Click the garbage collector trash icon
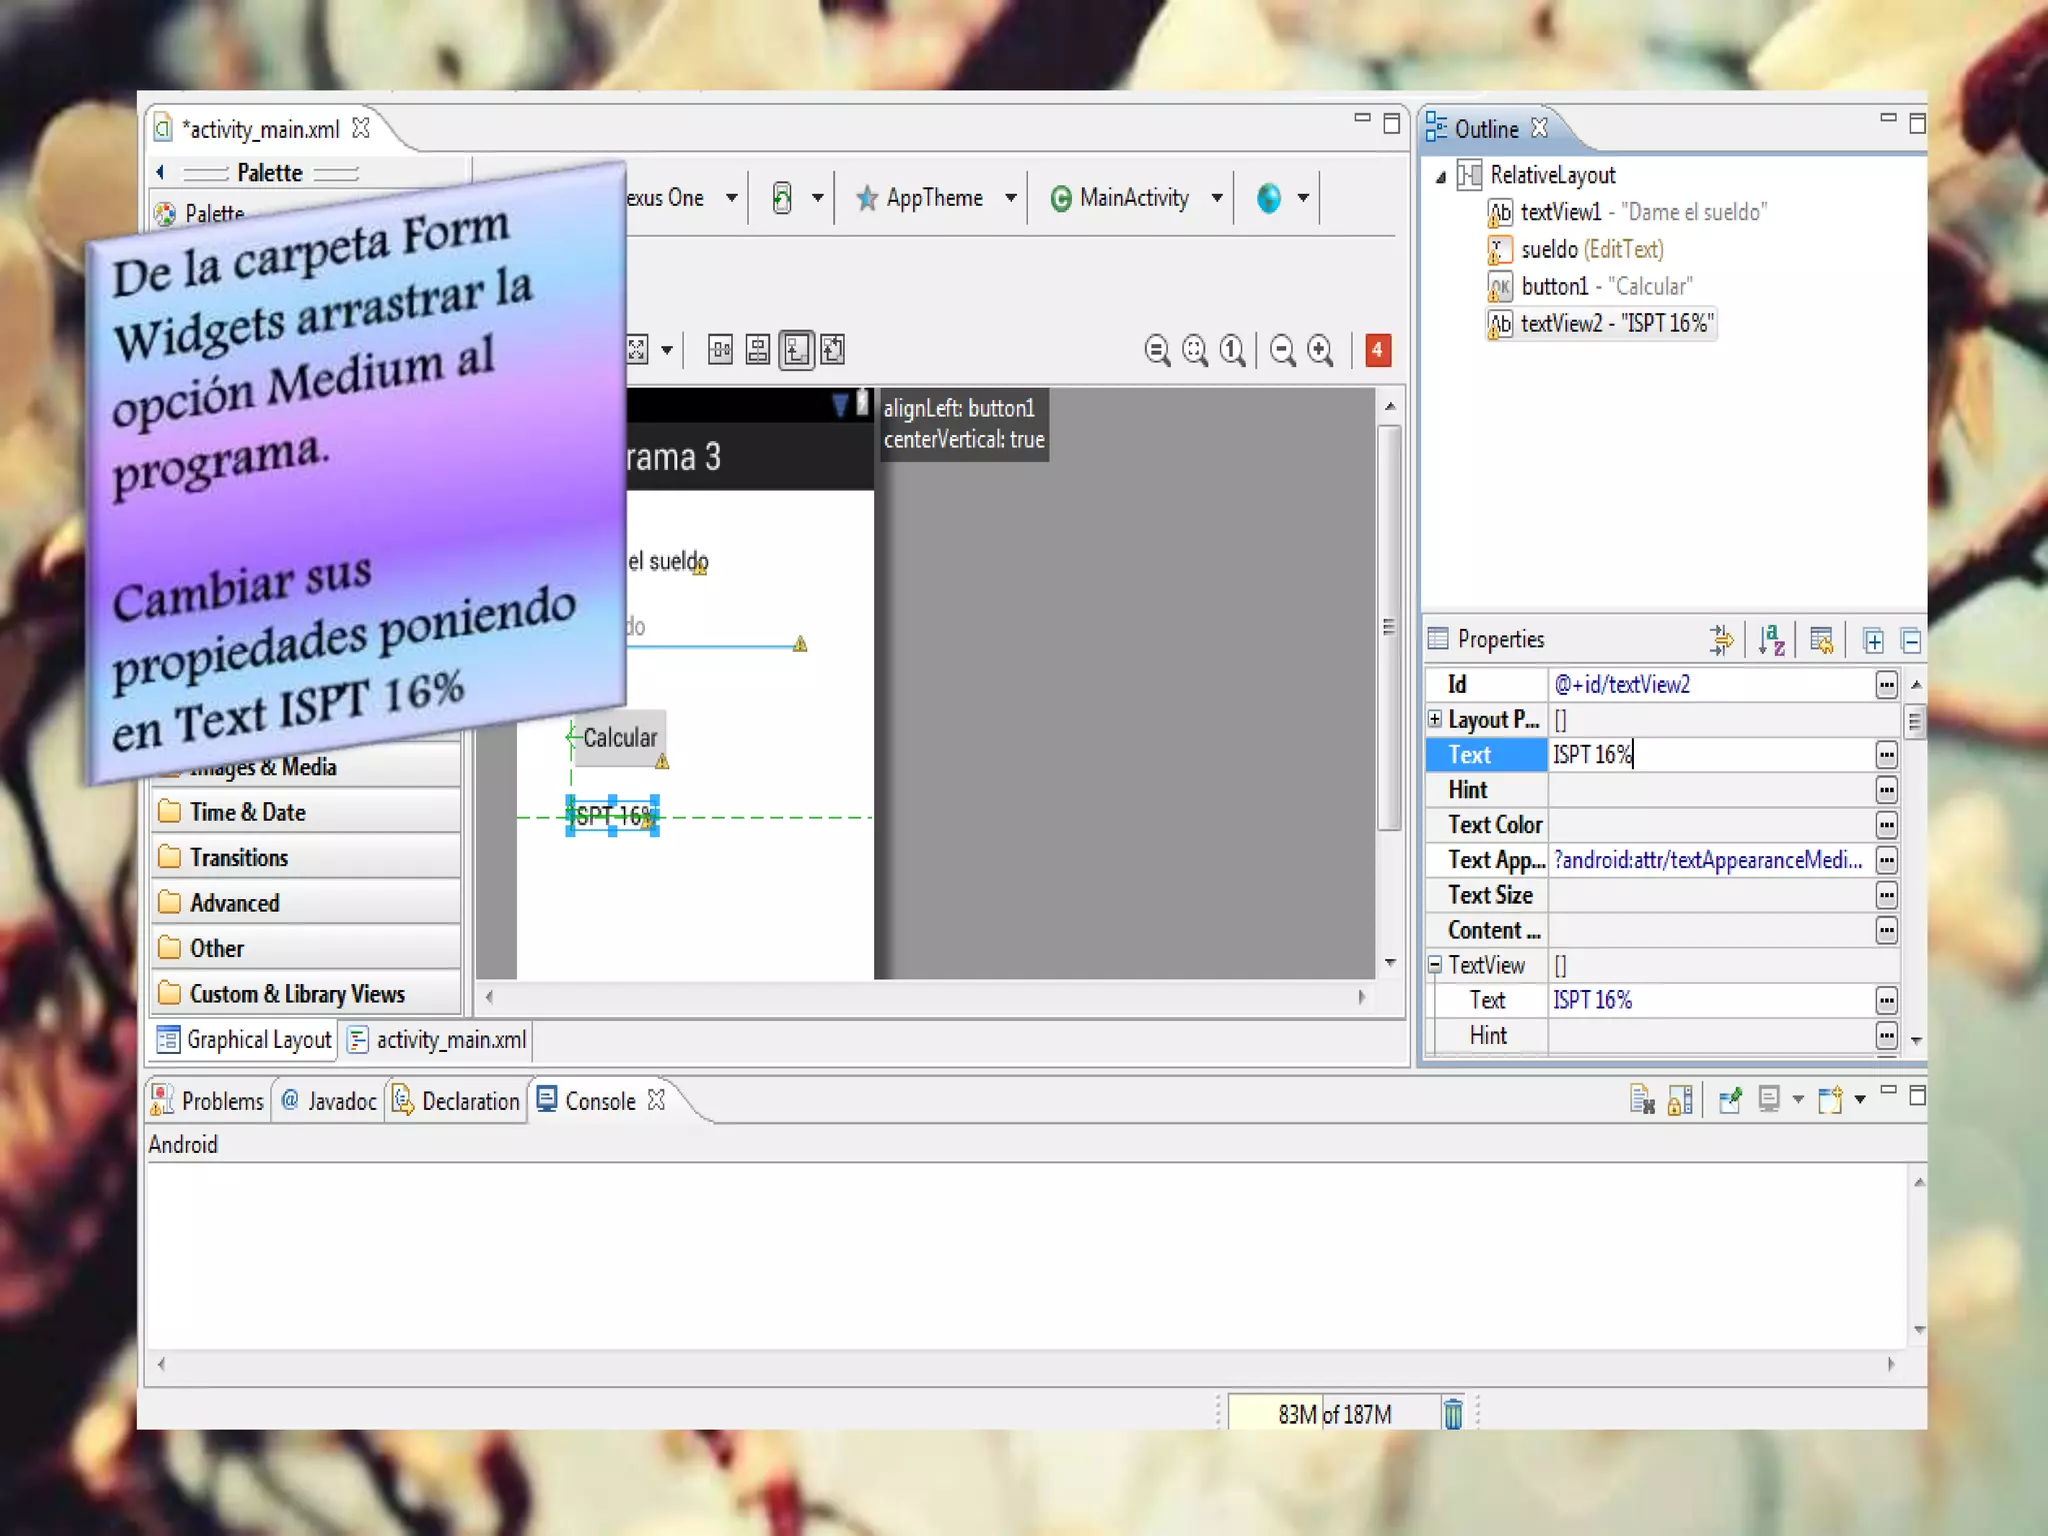 (x=1453, y=1414)
